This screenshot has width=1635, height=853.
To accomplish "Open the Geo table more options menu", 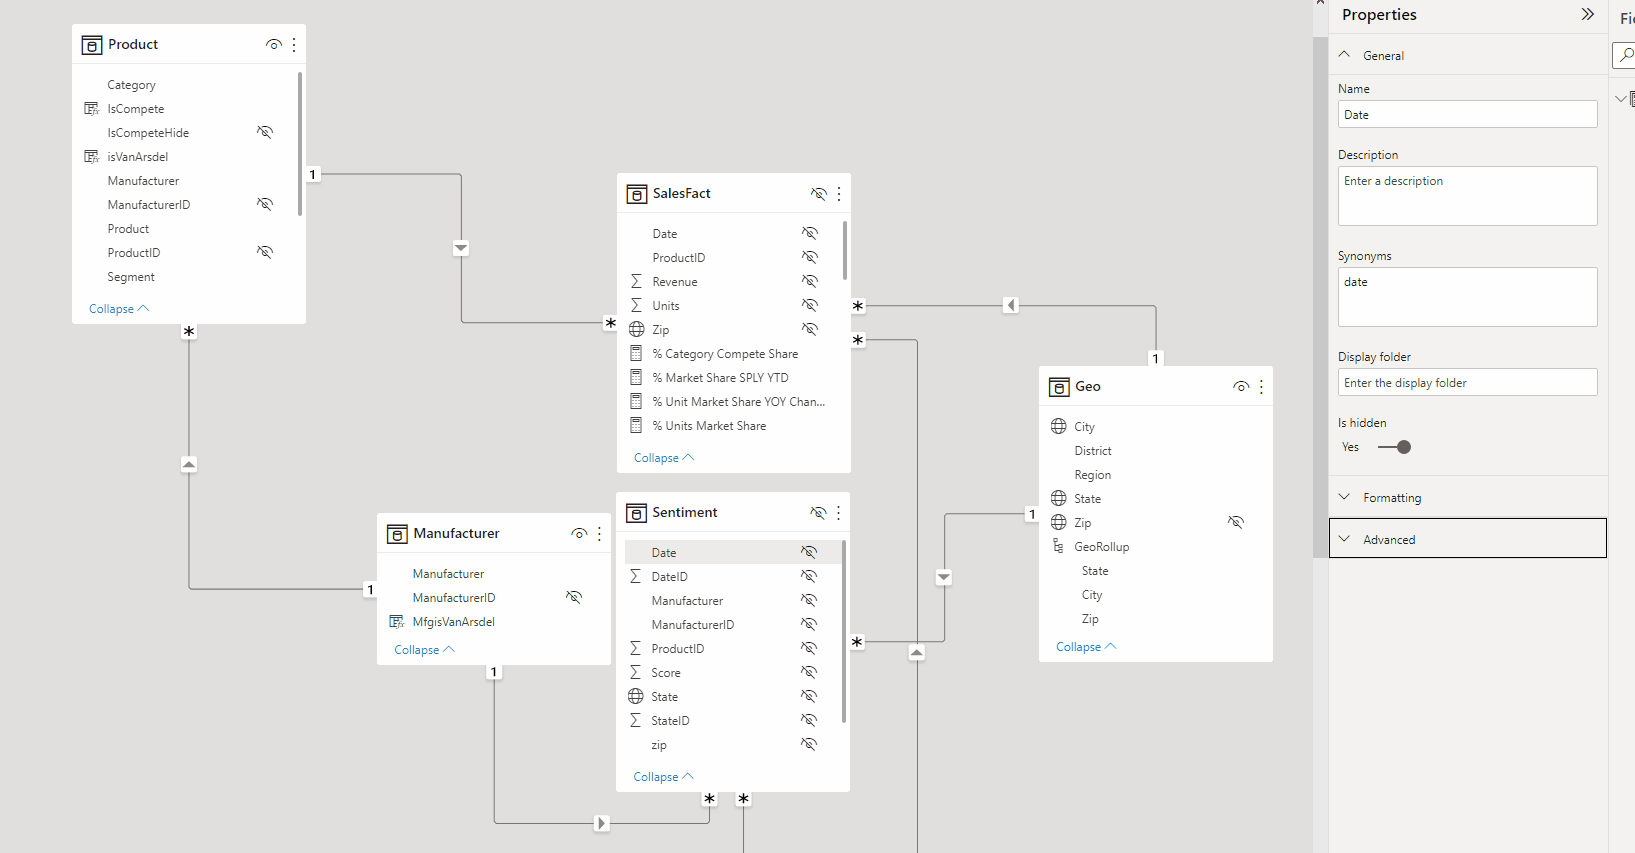I will [1261, 386].
